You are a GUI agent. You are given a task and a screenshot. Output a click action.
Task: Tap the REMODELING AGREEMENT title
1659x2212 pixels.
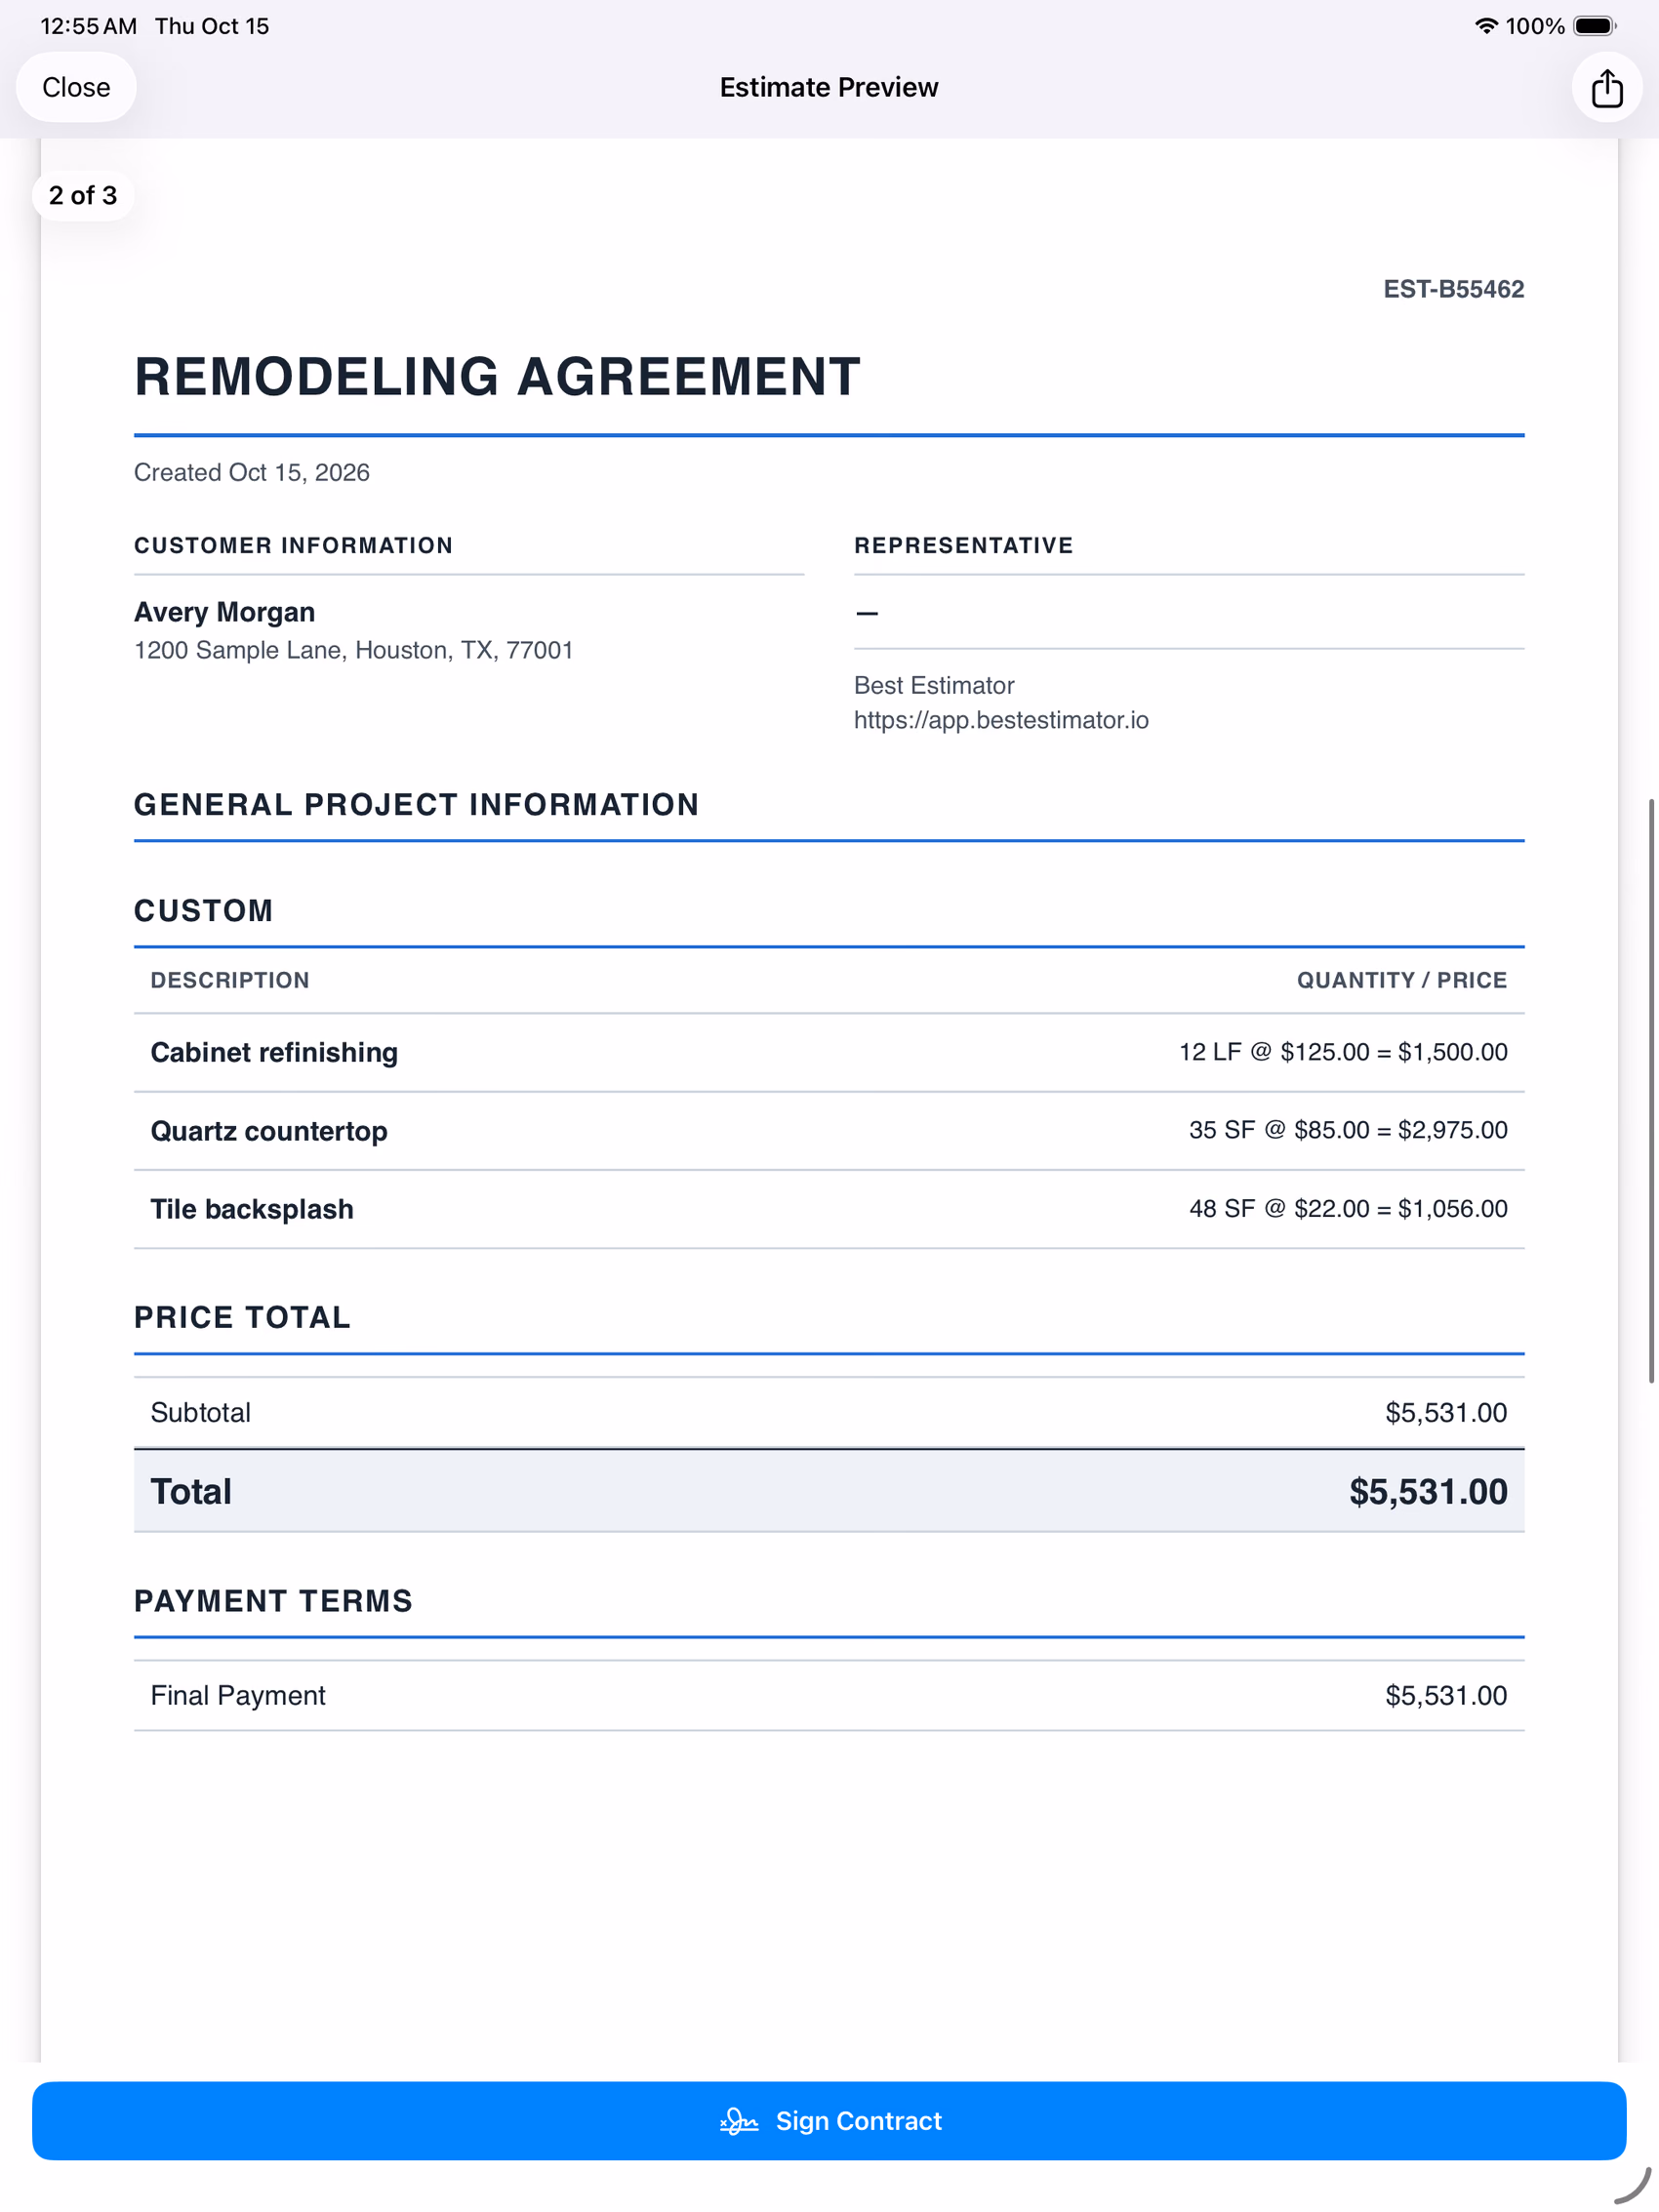click(x=497, y=377)
